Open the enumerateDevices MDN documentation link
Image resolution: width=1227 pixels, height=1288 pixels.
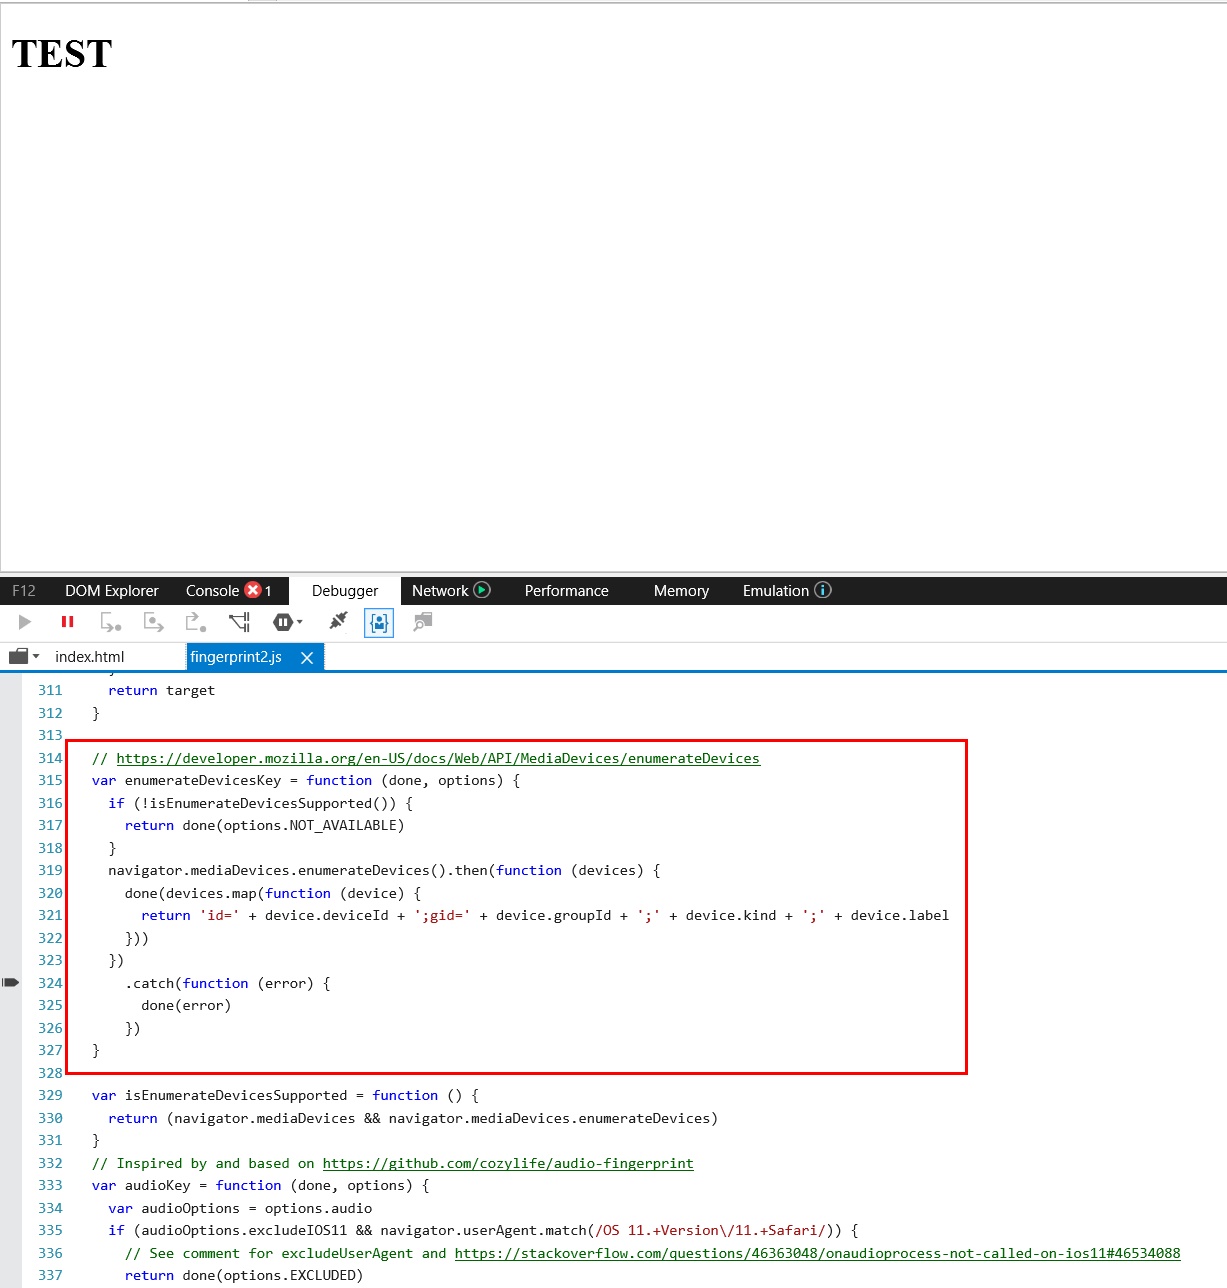click(437, 758)
